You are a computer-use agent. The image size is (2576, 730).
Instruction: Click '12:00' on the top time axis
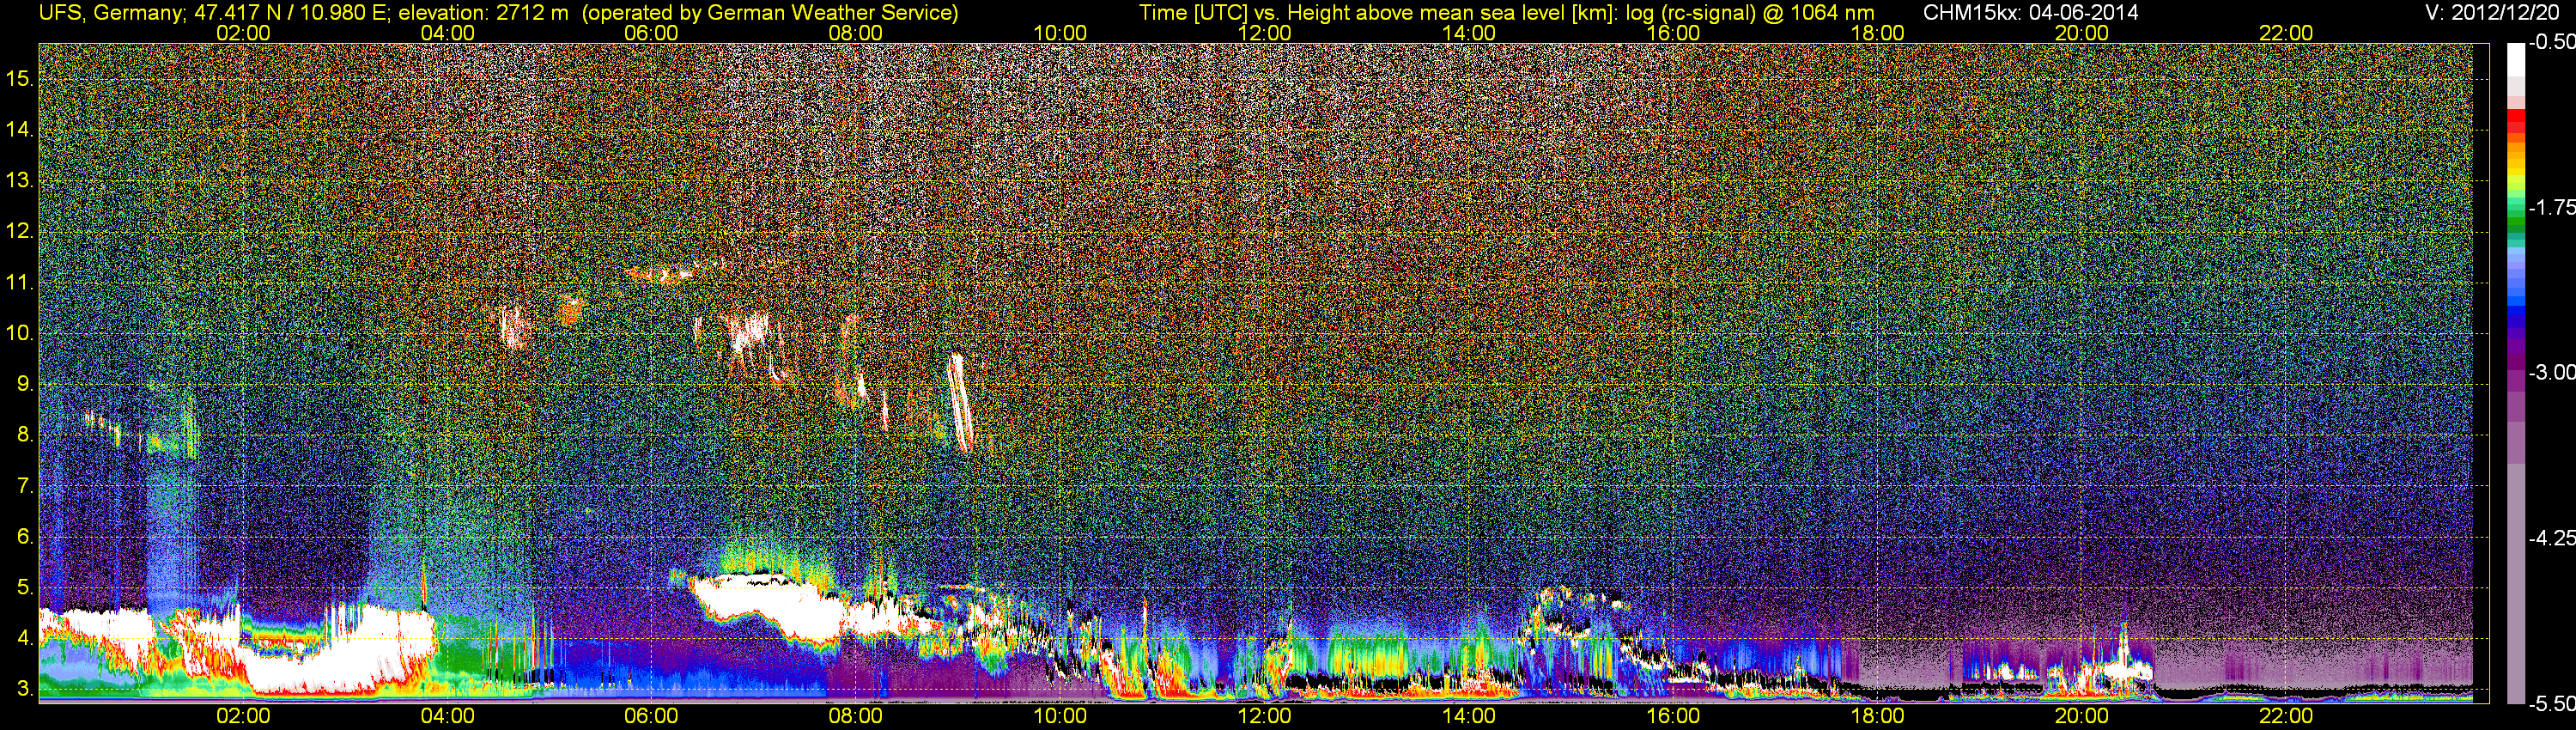coord(1264,33)
